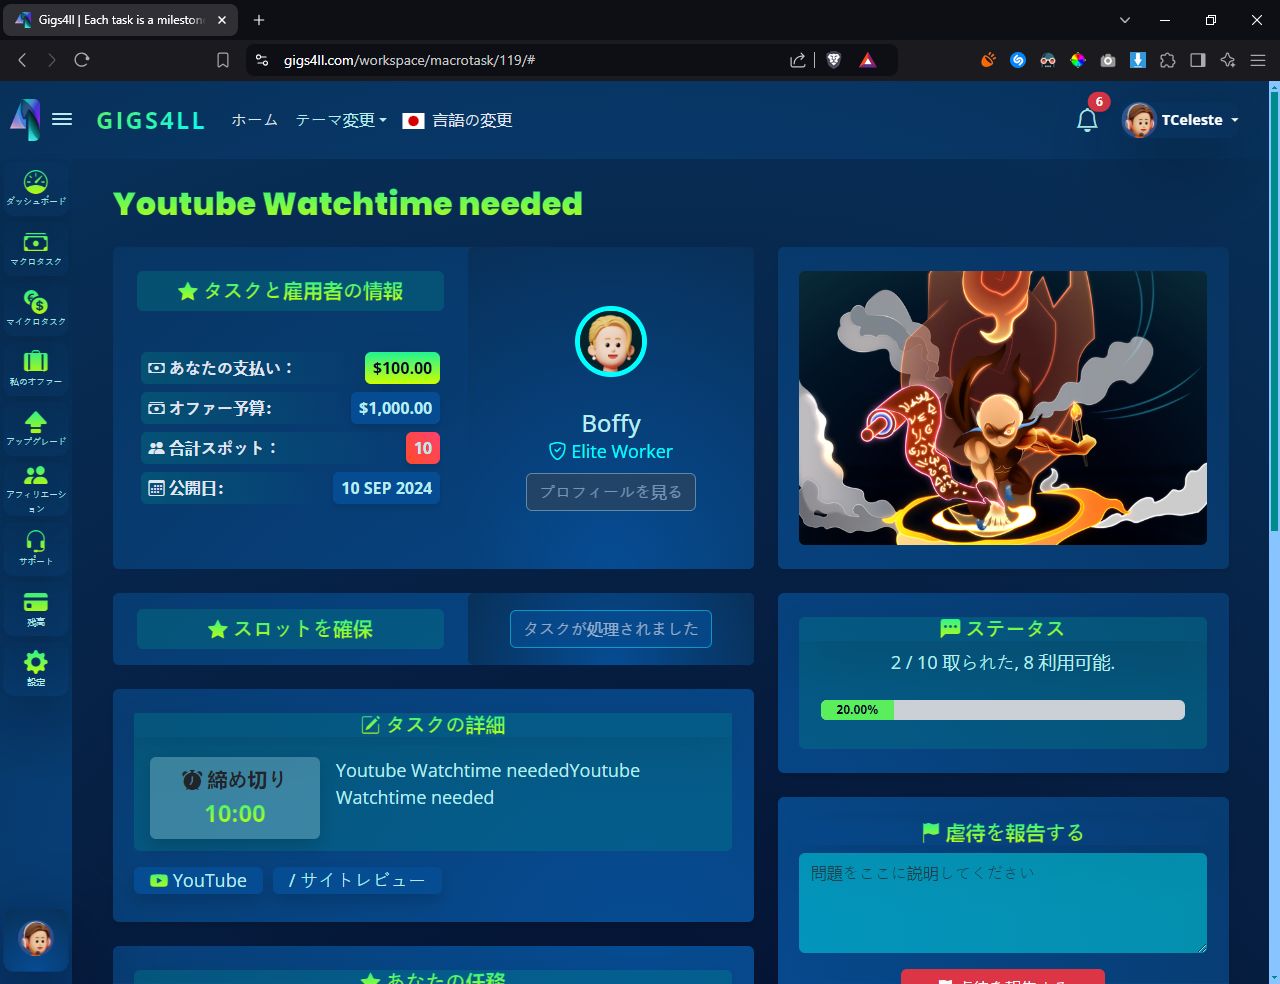Click the プロフィールを見る profile button

(x=611, y=492)
